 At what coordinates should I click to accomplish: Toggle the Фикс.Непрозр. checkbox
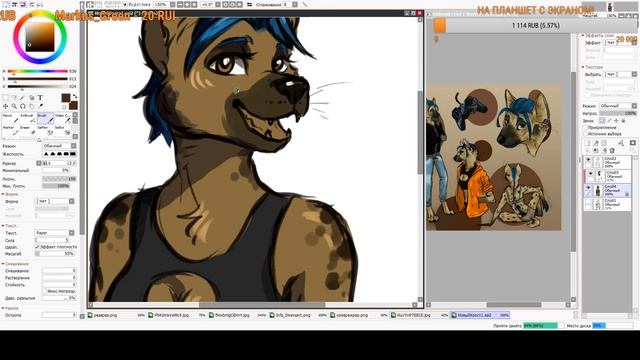(45, 291)
